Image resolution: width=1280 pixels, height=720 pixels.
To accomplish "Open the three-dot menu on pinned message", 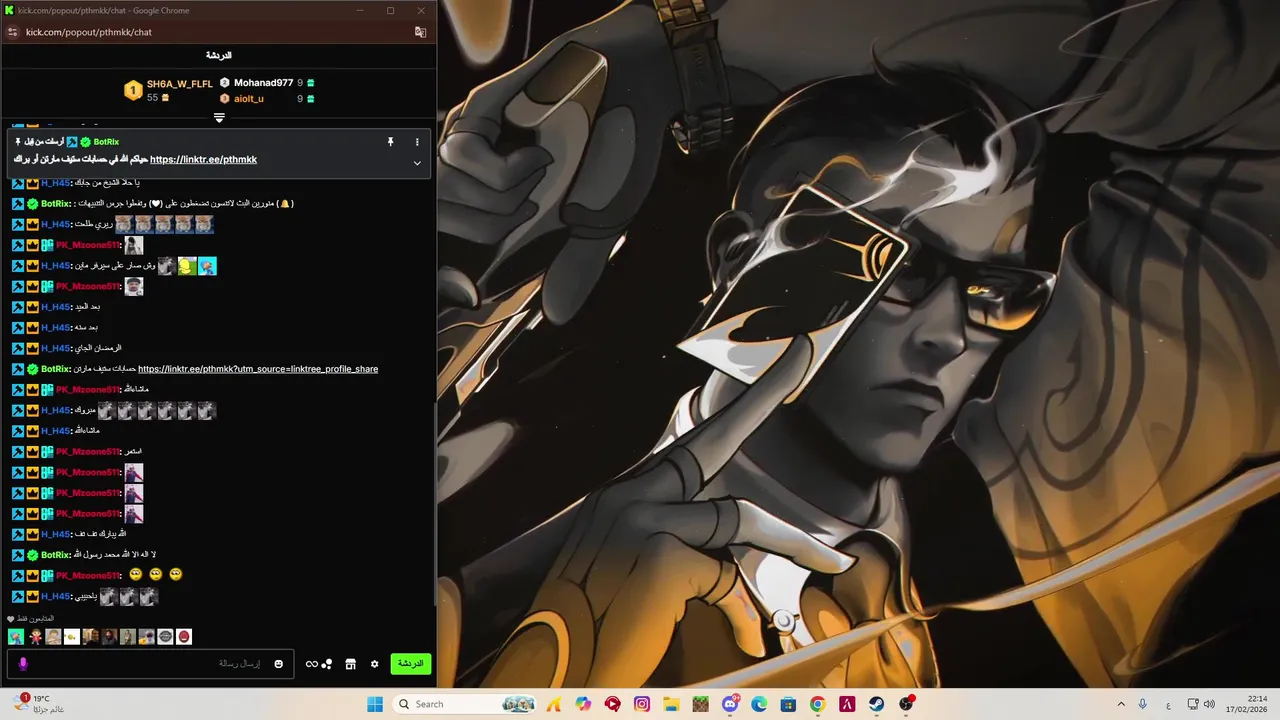I will point(417,142).
